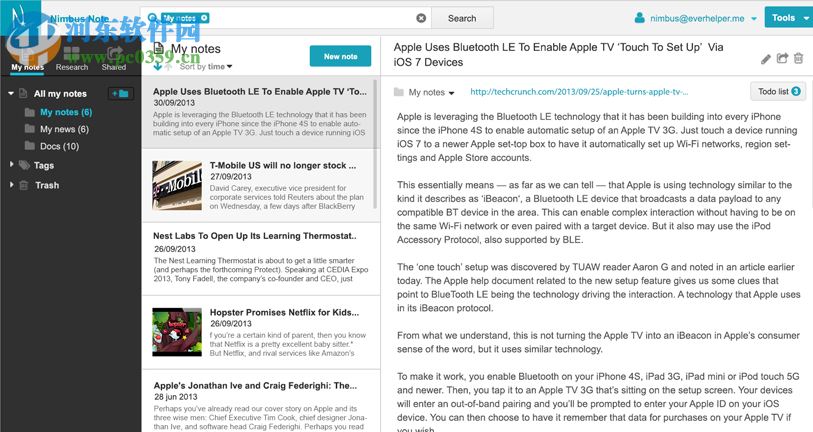The image size is (813, 432).
Task: Click the My news folder icon
Action: (30, 129)
